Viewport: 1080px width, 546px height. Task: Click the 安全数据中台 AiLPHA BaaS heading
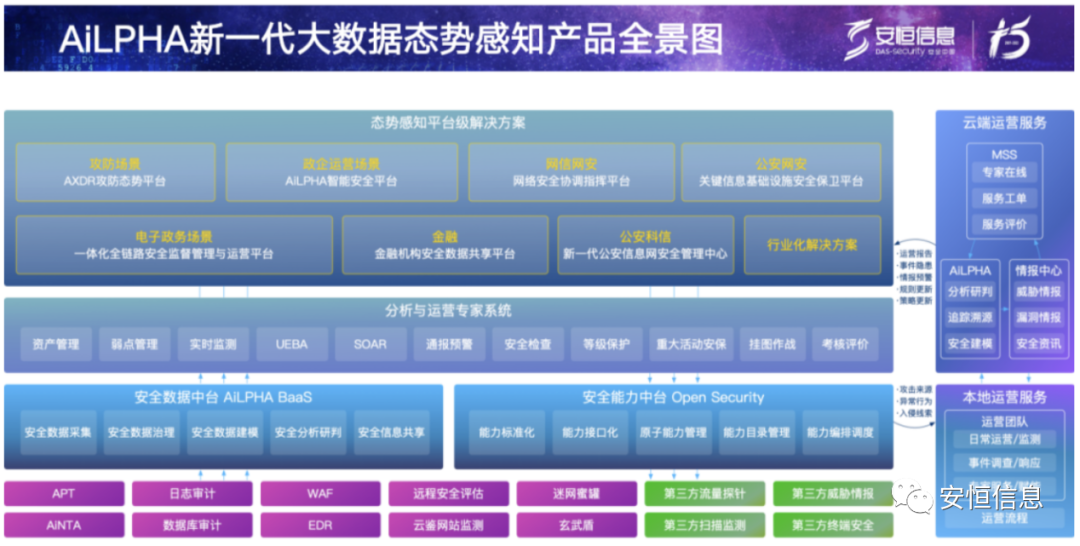click(223, 397)
